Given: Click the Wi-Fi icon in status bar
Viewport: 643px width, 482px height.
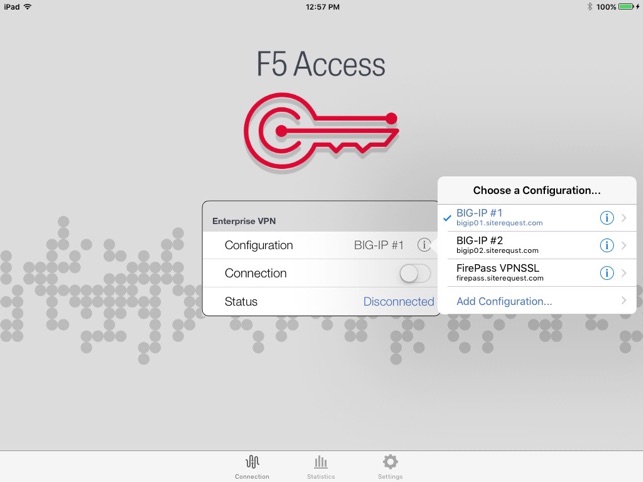Looking at the screenshot, I should point(27,7).
